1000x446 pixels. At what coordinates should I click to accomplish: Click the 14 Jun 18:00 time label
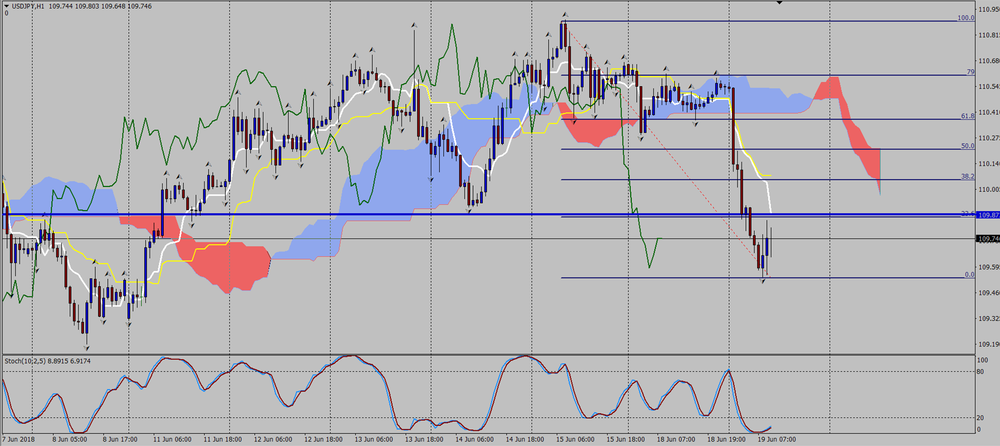click(523, 440)
